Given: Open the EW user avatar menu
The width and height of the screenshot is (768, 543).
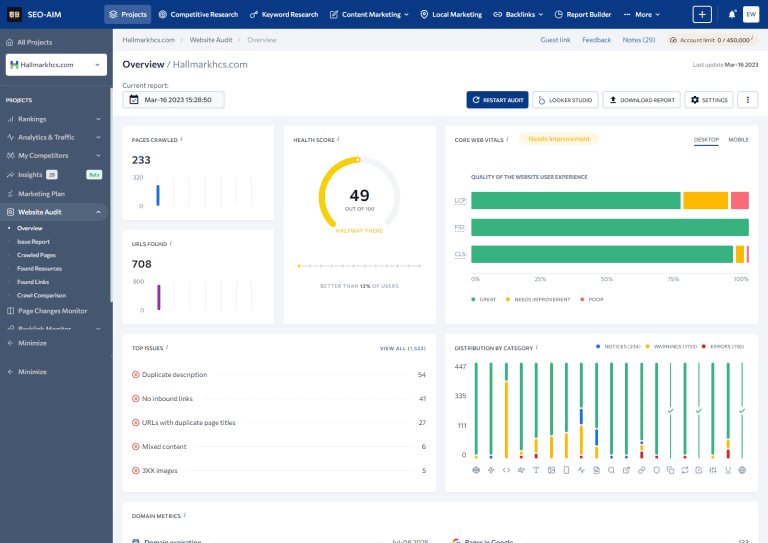Looking at the screenshot, I should click(751, 14).
